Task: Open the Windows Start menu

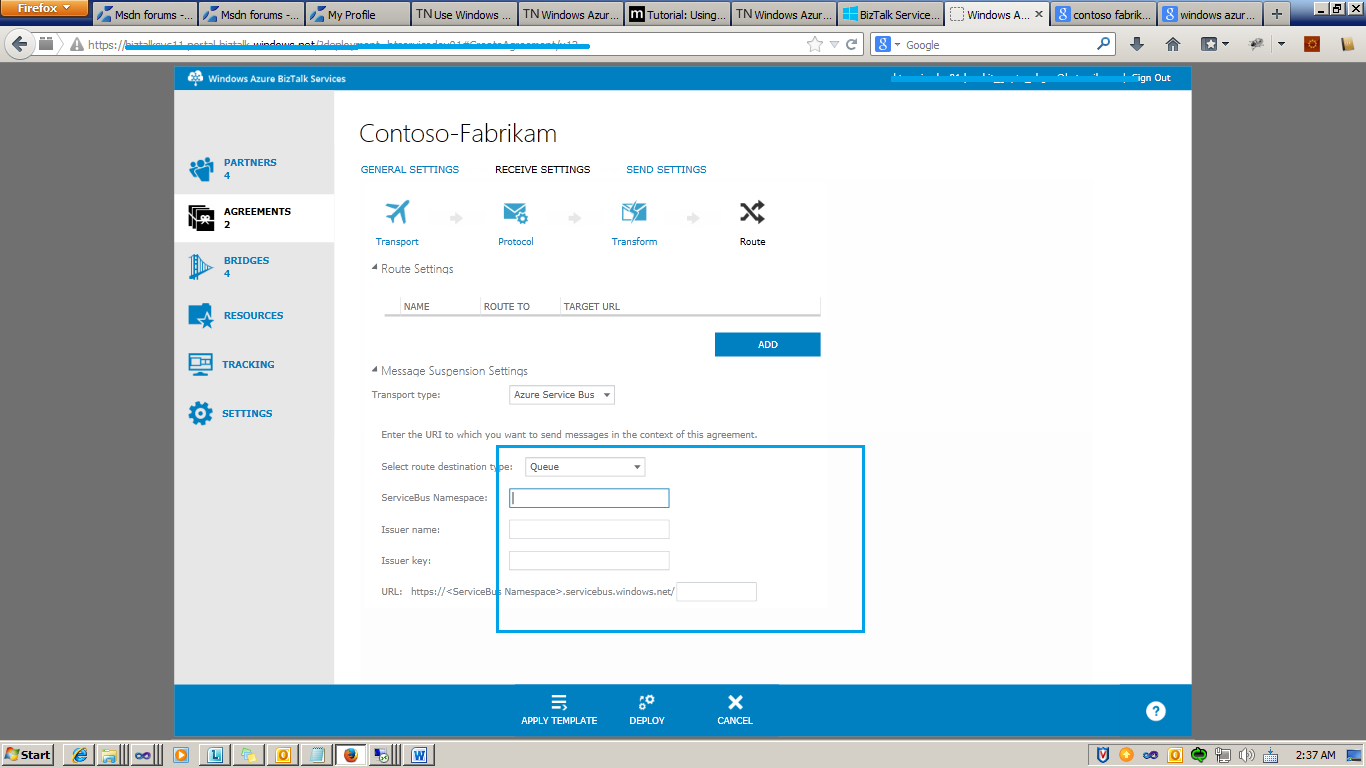Action: pos(27,755)
